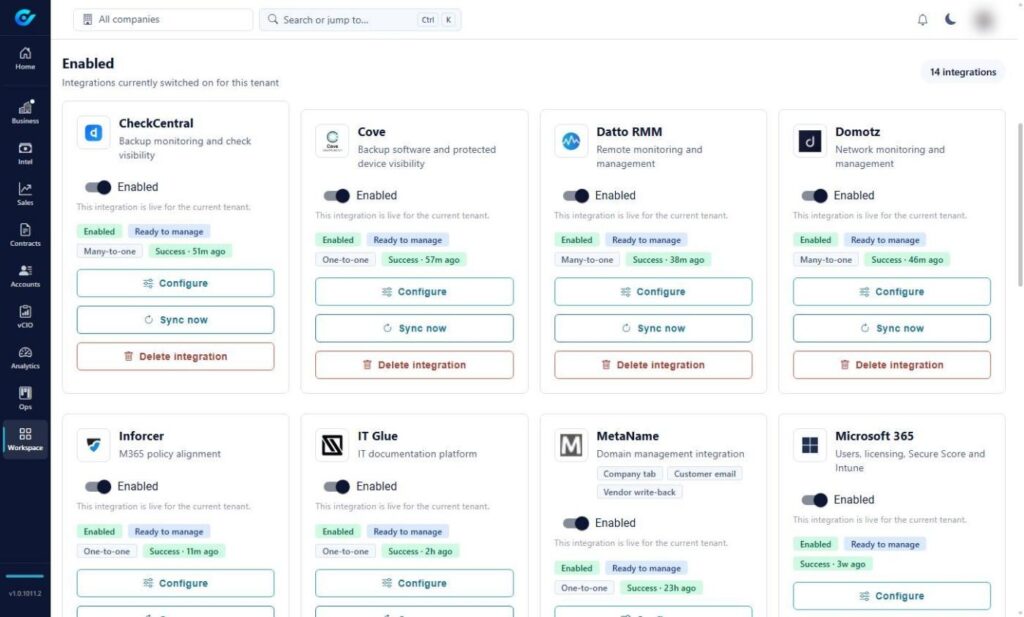The height and width of the screenshot is (617, 1024).
Task: Open the notifications bell
Action: (x=922, y=20)
